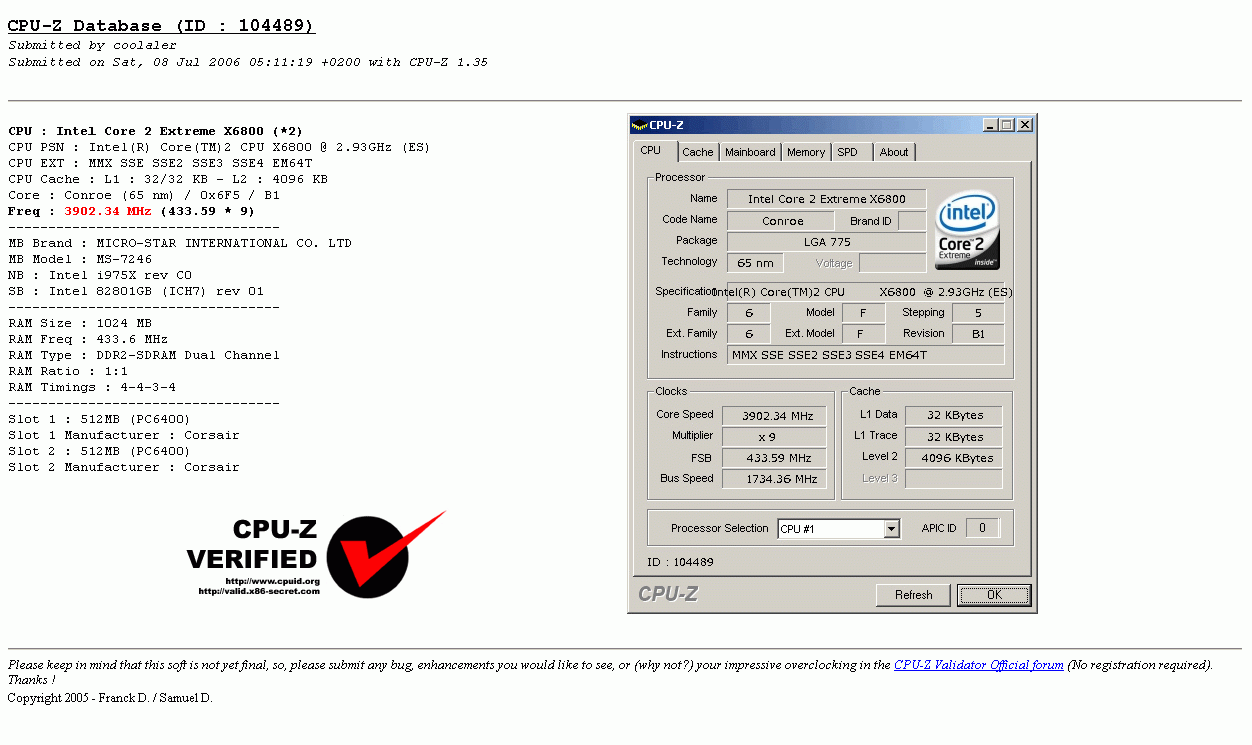
Task: Open the CPU-Z Validator Official forum link
Action: pyautogui.click(x=979, y=665)
